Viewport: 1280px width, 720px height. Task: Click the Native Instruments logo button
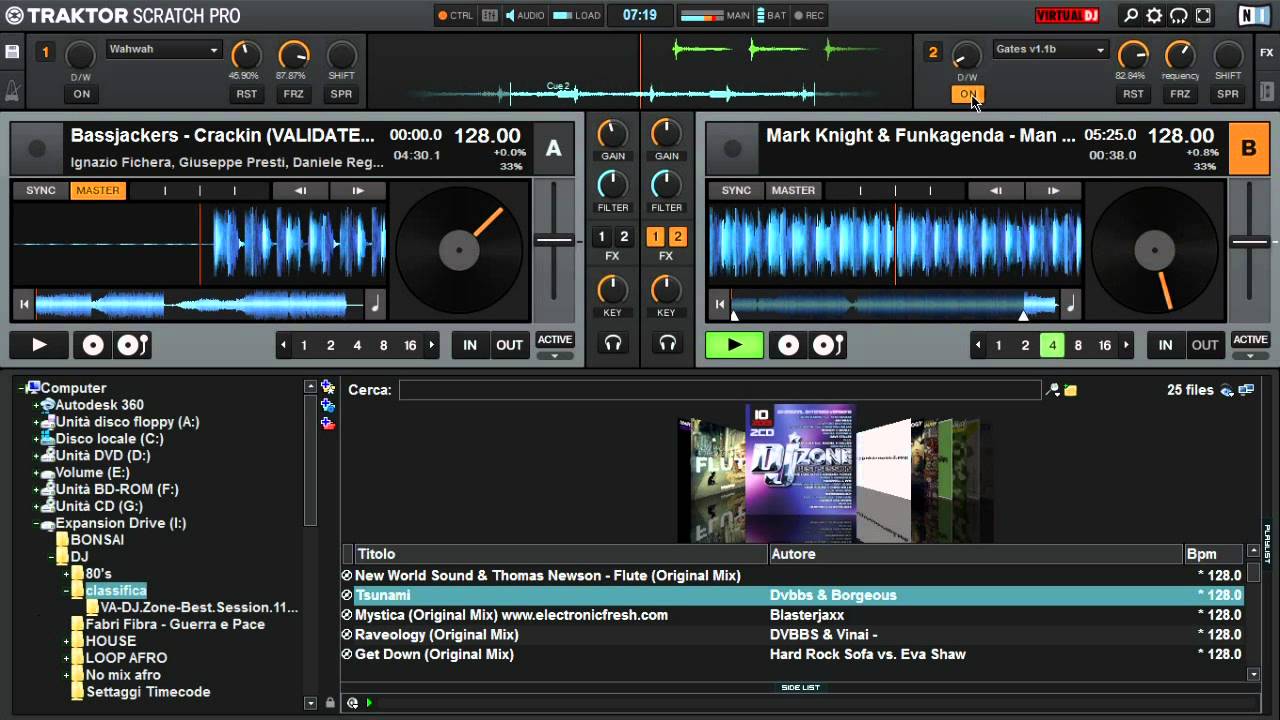click(x=1254, y=15)
